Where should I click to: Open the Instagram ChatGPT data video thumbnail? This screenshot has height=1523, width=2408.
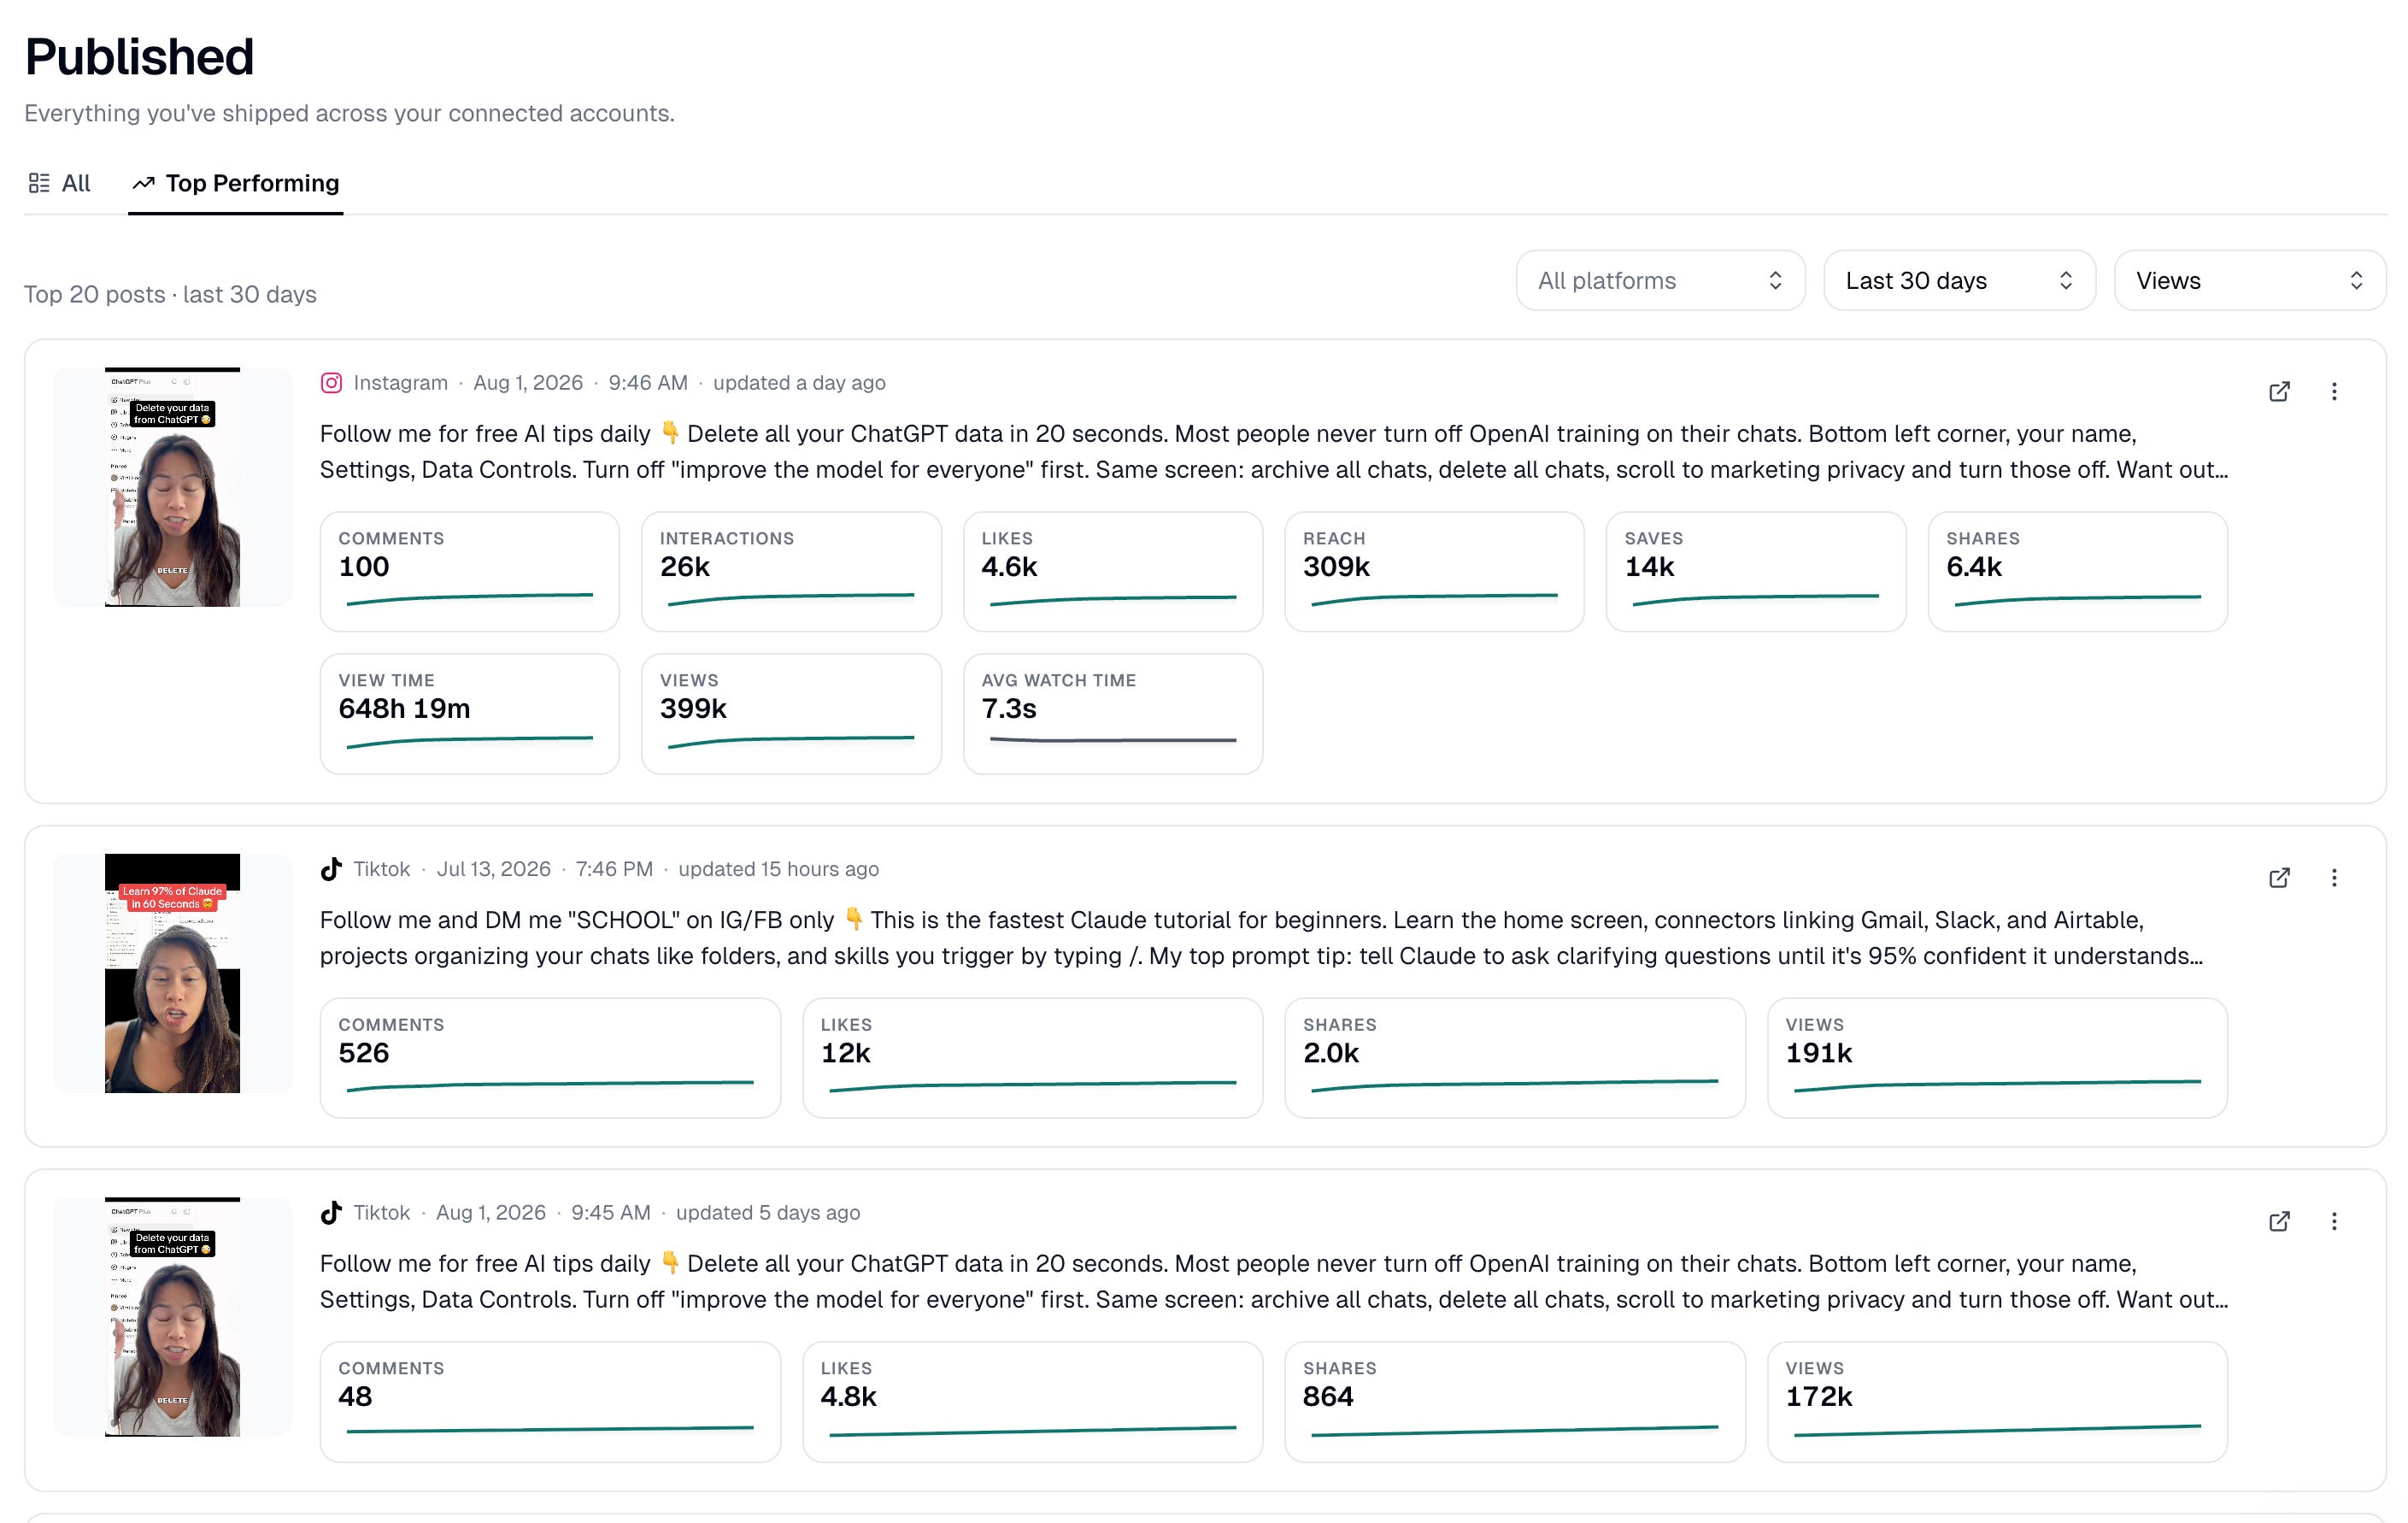(172, 487)
